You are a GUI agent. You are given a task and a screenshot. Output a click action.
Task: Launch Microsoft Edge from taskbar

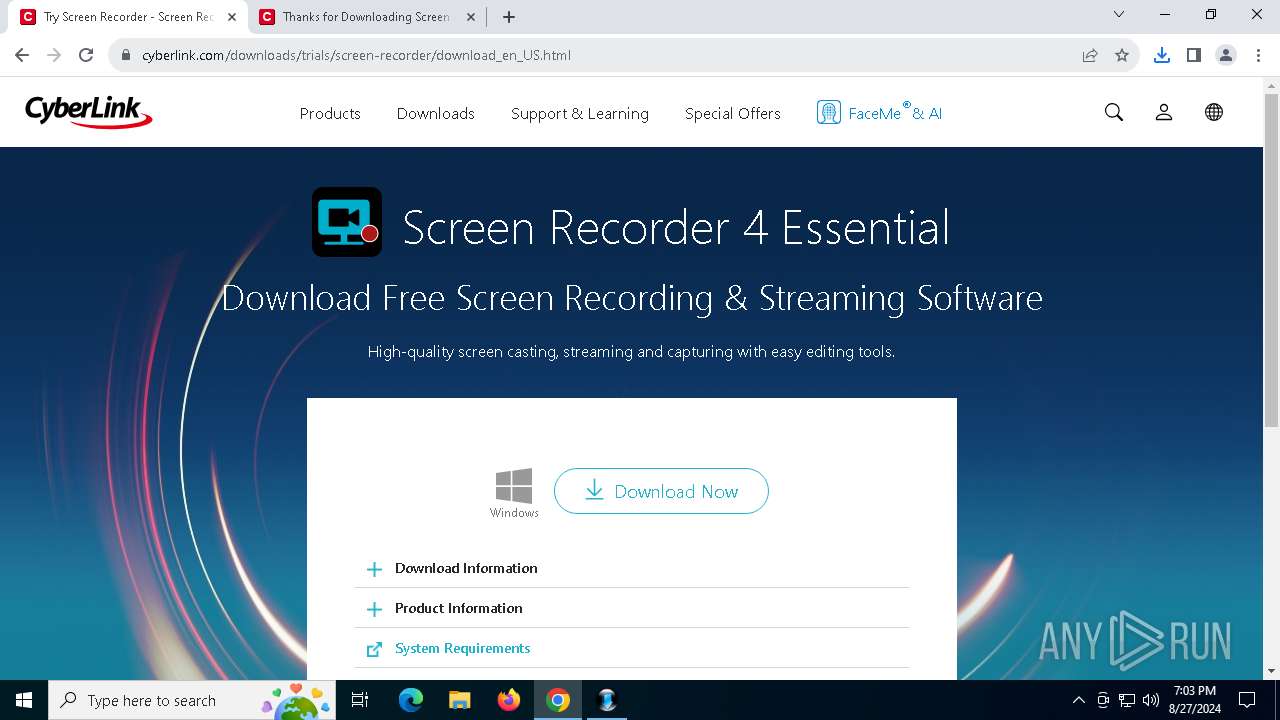[x=411, y=700]
